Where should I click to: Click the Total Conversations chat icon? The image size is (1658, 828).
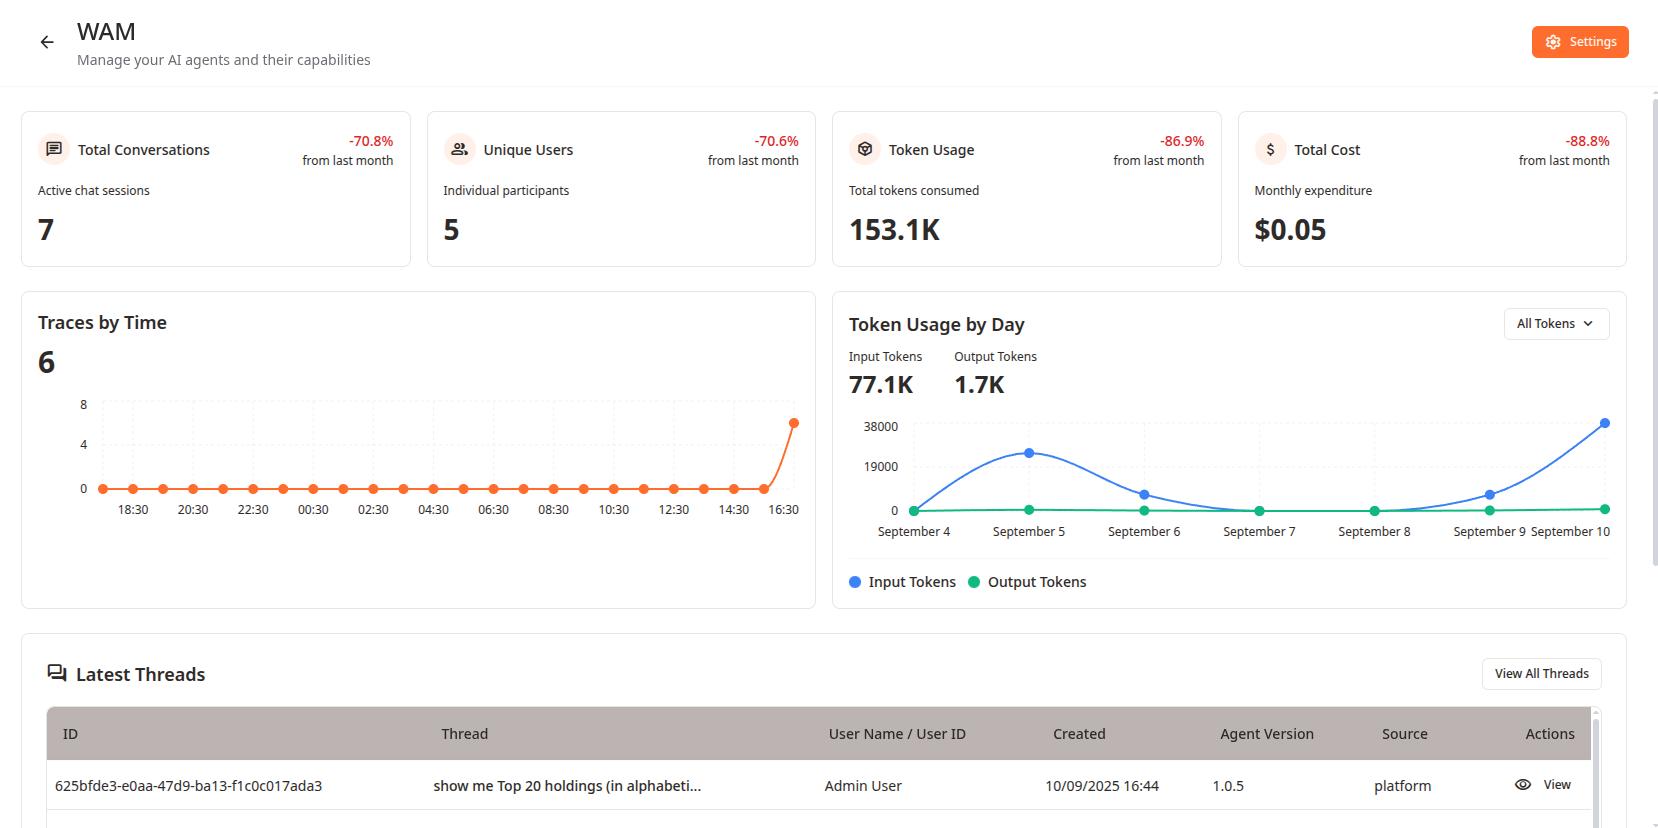[54, 149]
